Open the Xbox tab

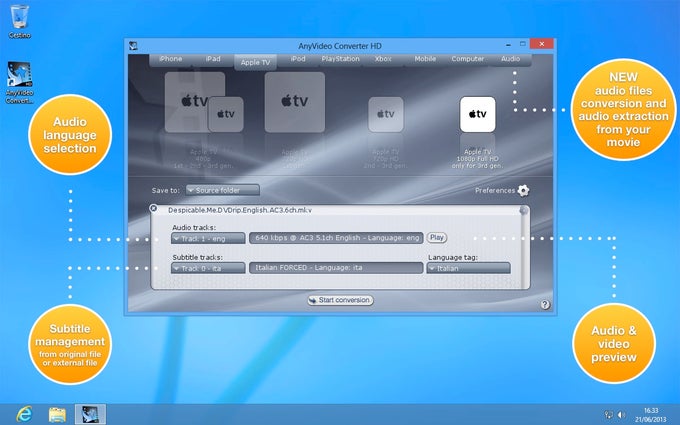click(x=383, y=59)
